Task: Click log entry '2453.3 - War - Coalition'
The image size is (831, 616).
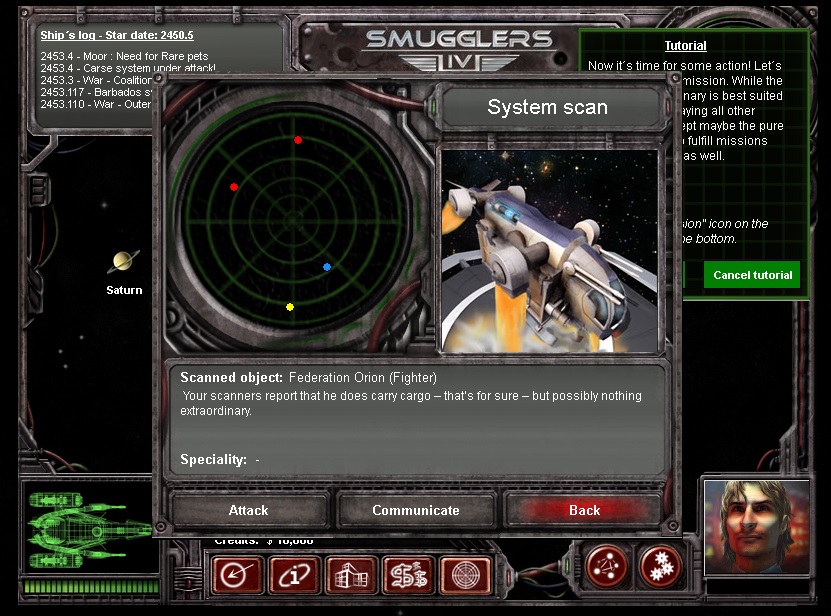Action: [x=96, y=80]
